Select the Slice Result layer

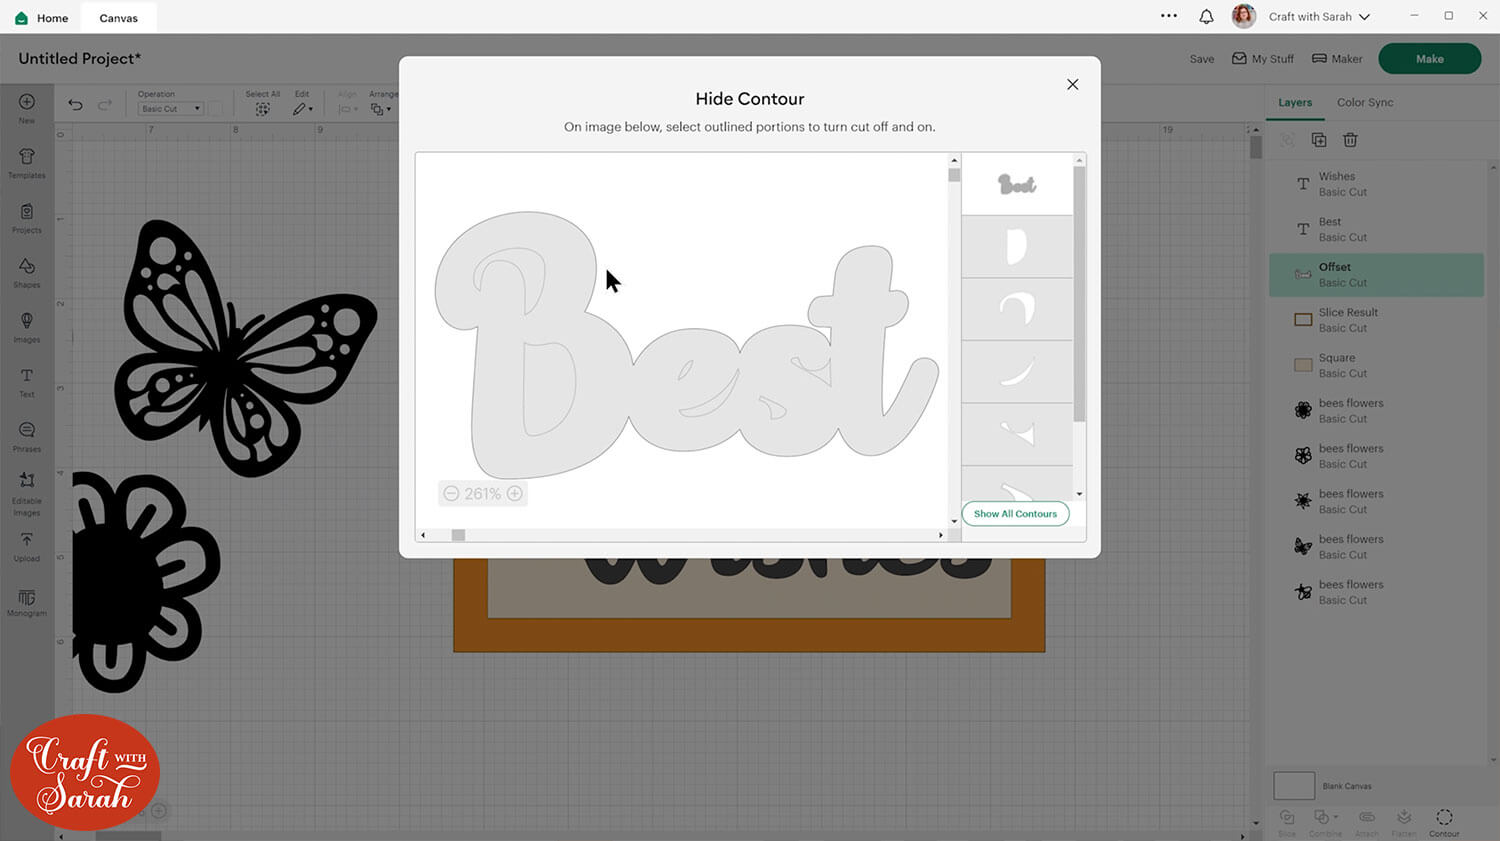pyautogui.click(x=1376, y=320)
